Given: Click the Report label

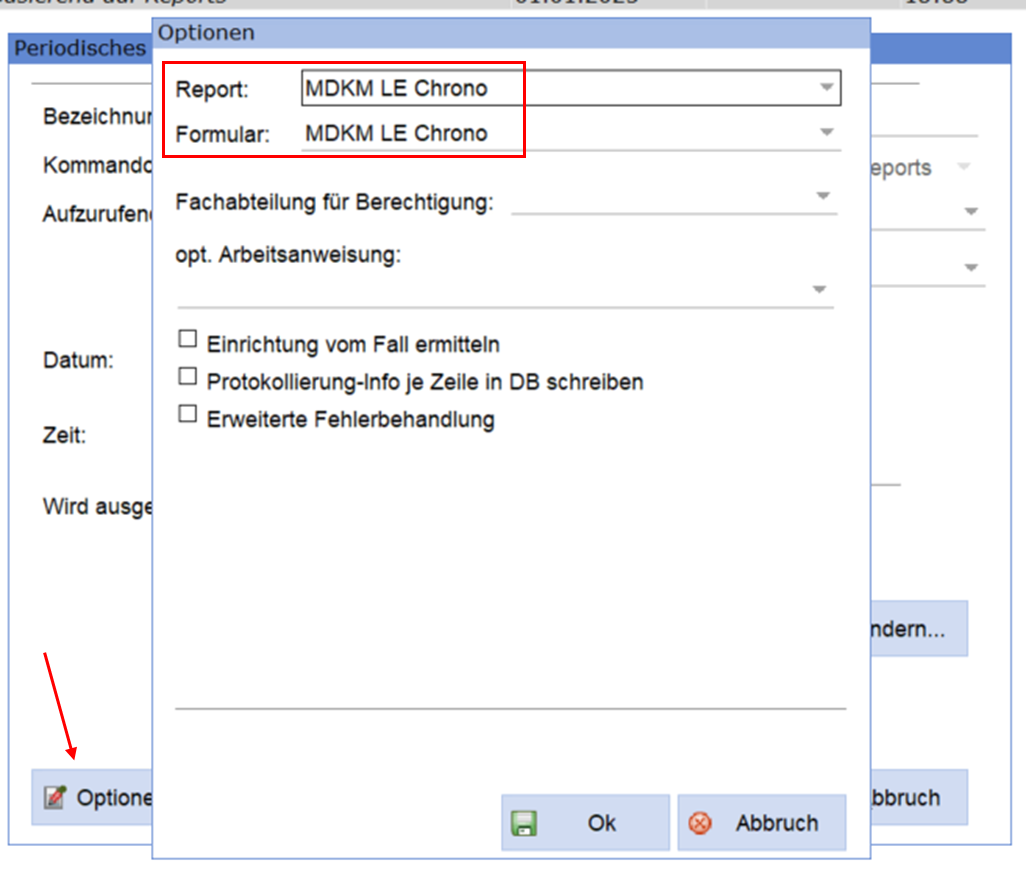Looking at the screenshot, I should coord(212,89).
